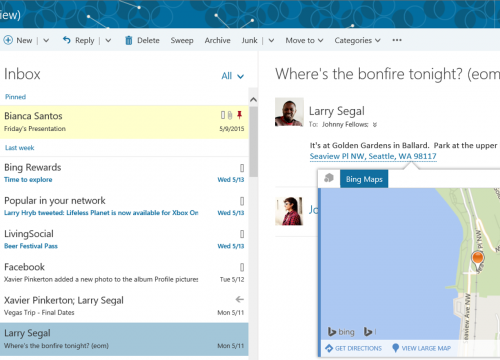Open the Categories dropdown
Viewport: 500px width, 360px height.
(x=357, y=40)
